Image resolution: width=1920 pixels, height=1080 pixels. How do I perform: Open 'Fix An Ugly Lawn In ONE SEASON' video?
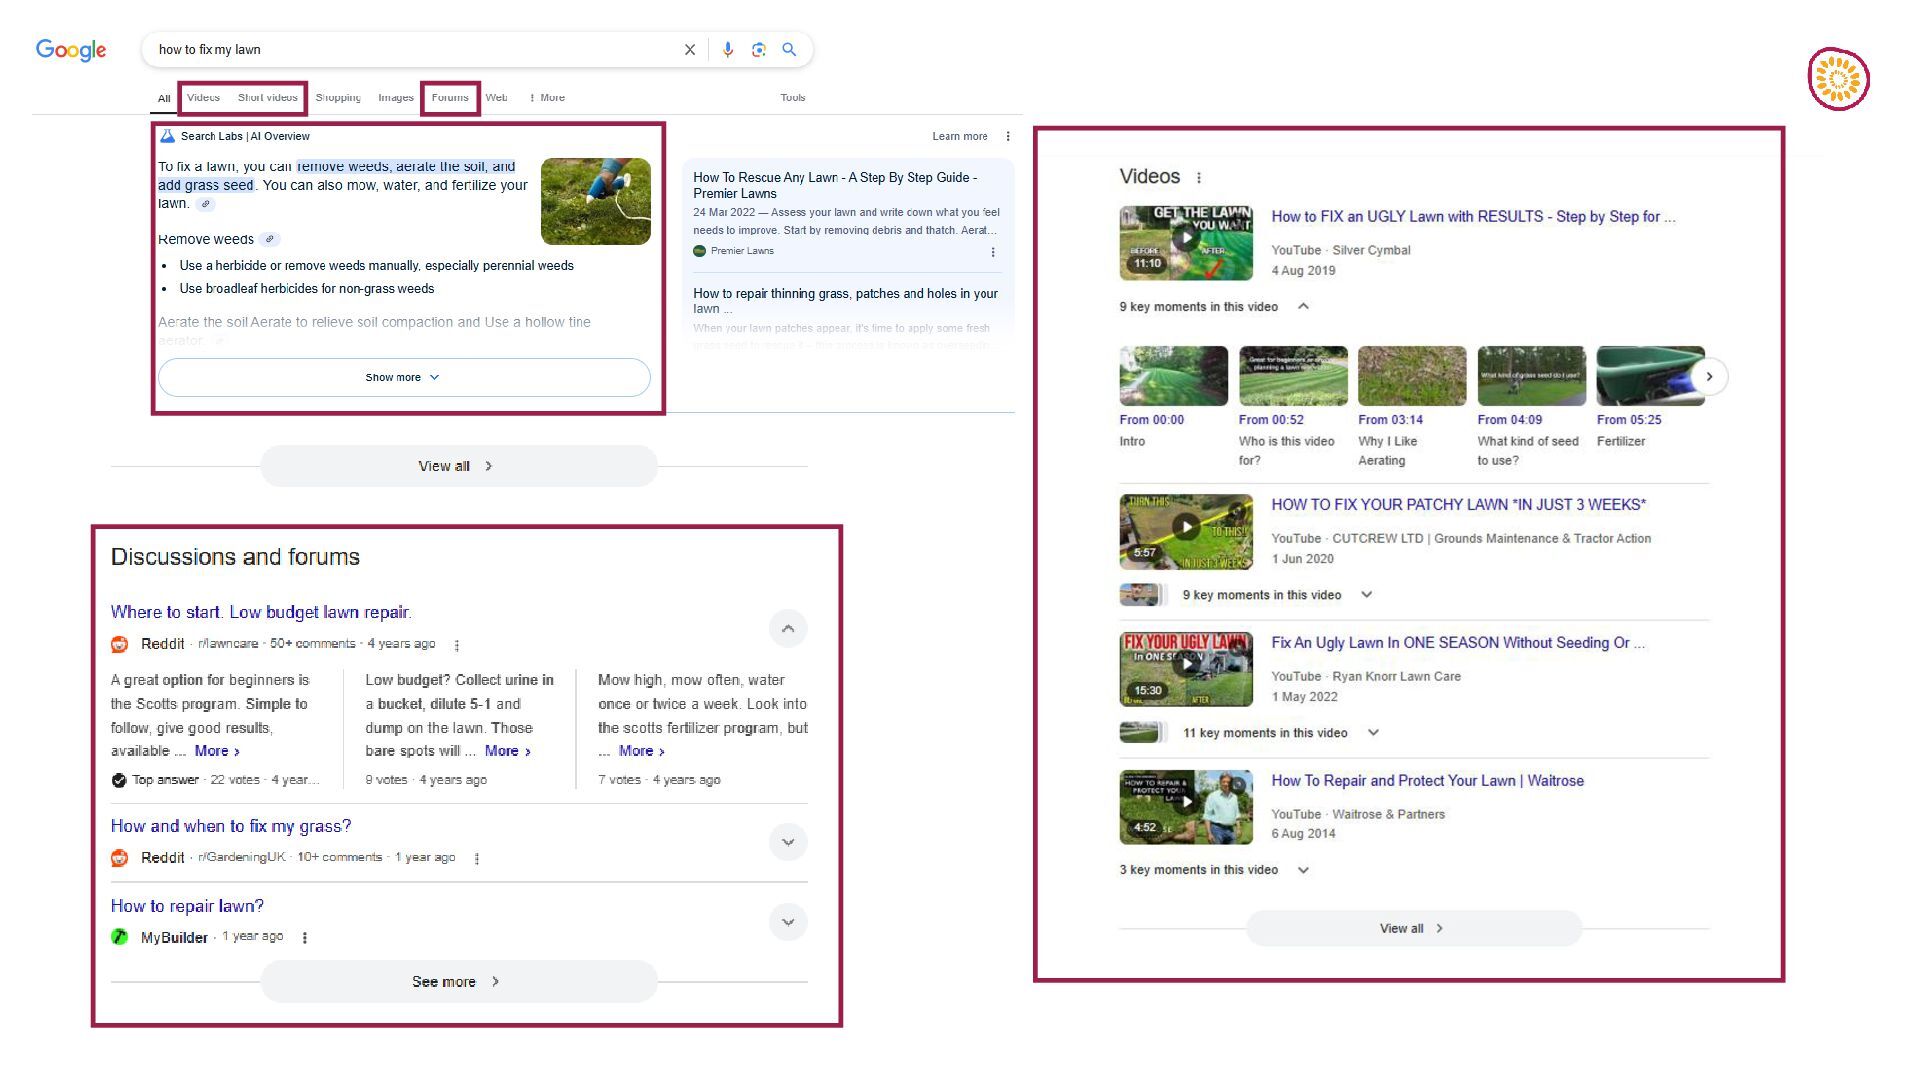(1458, 643)
